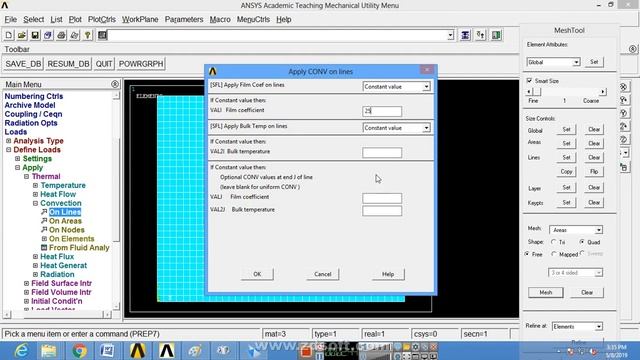Click the Smart Size slider left arrow
Viewport: 640px width, 360px height.
pos(529,91)
